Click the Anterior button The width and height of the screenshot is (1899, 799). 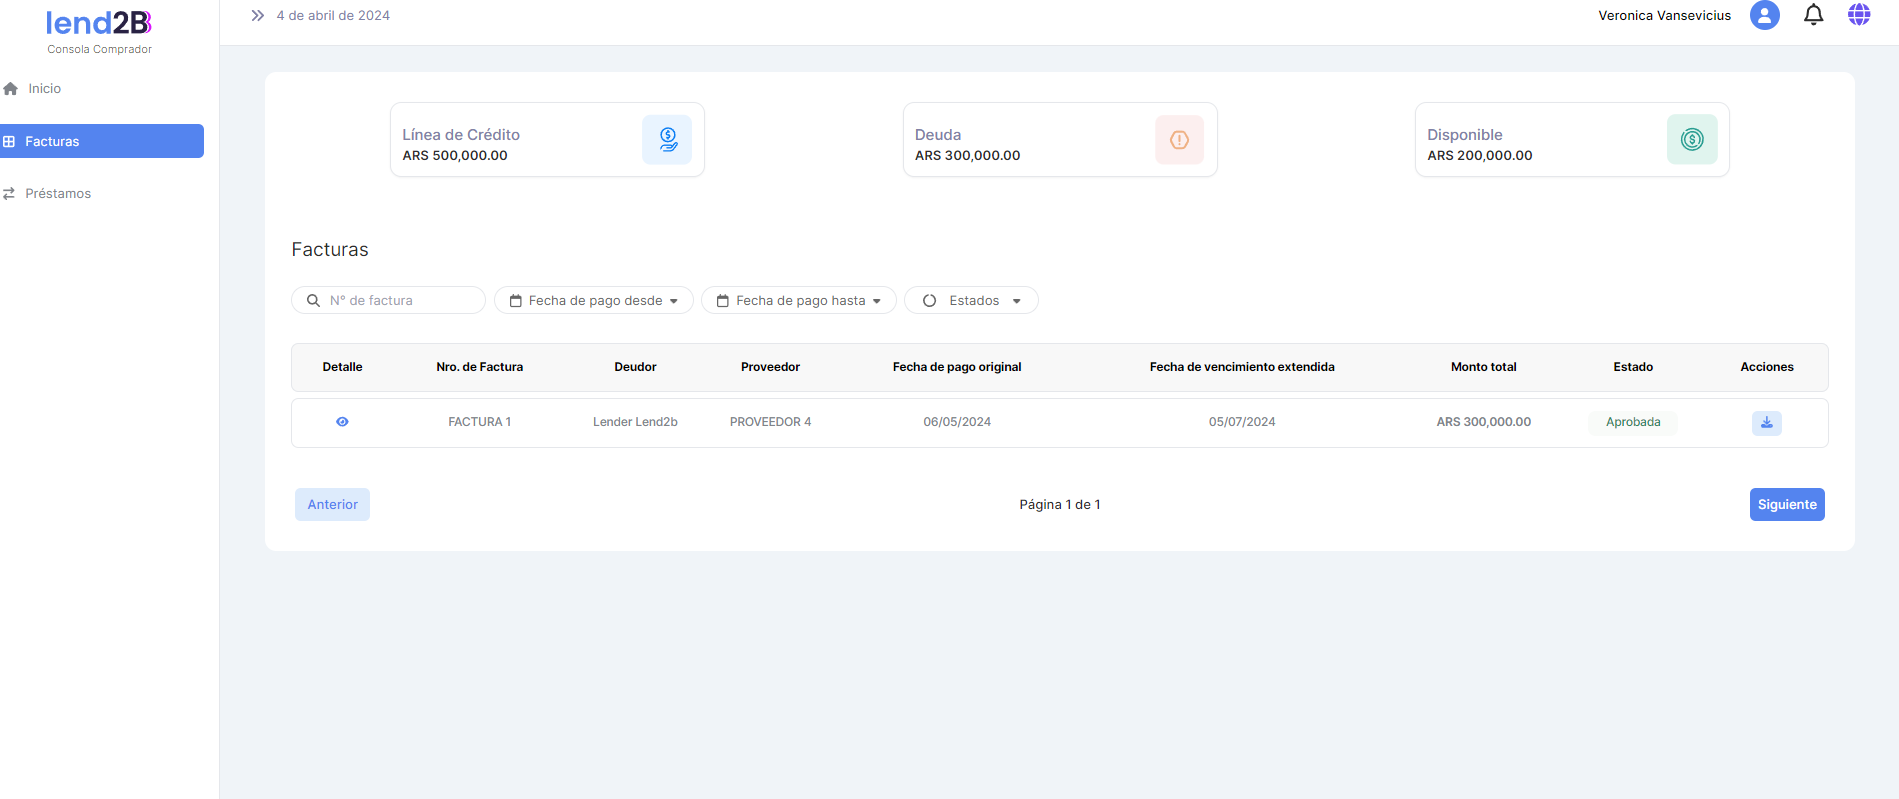(332, 505)
